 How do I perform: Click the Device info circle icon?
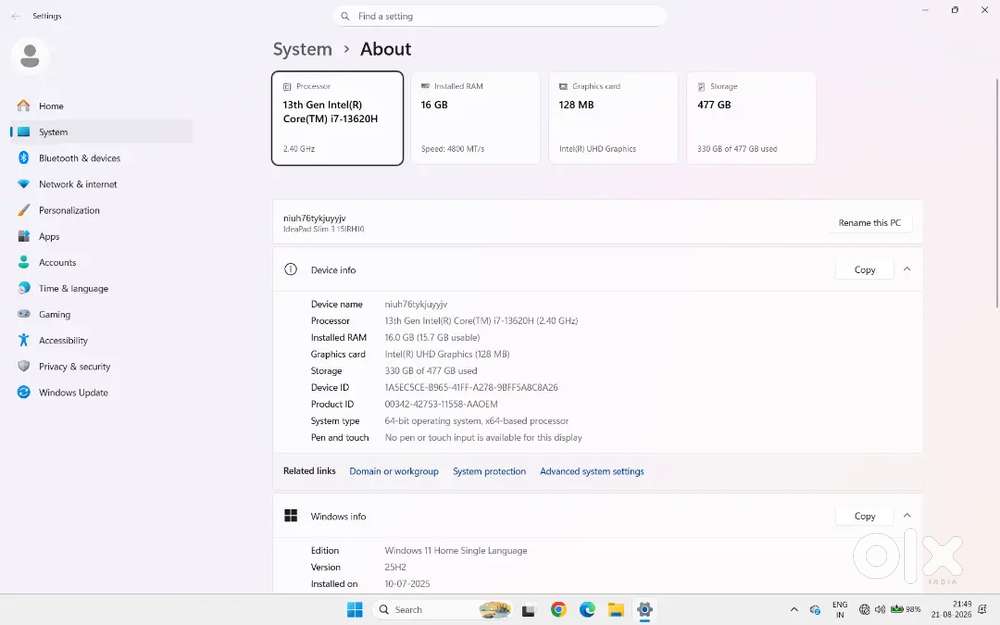pyautogui.click(x=290, y=269)
